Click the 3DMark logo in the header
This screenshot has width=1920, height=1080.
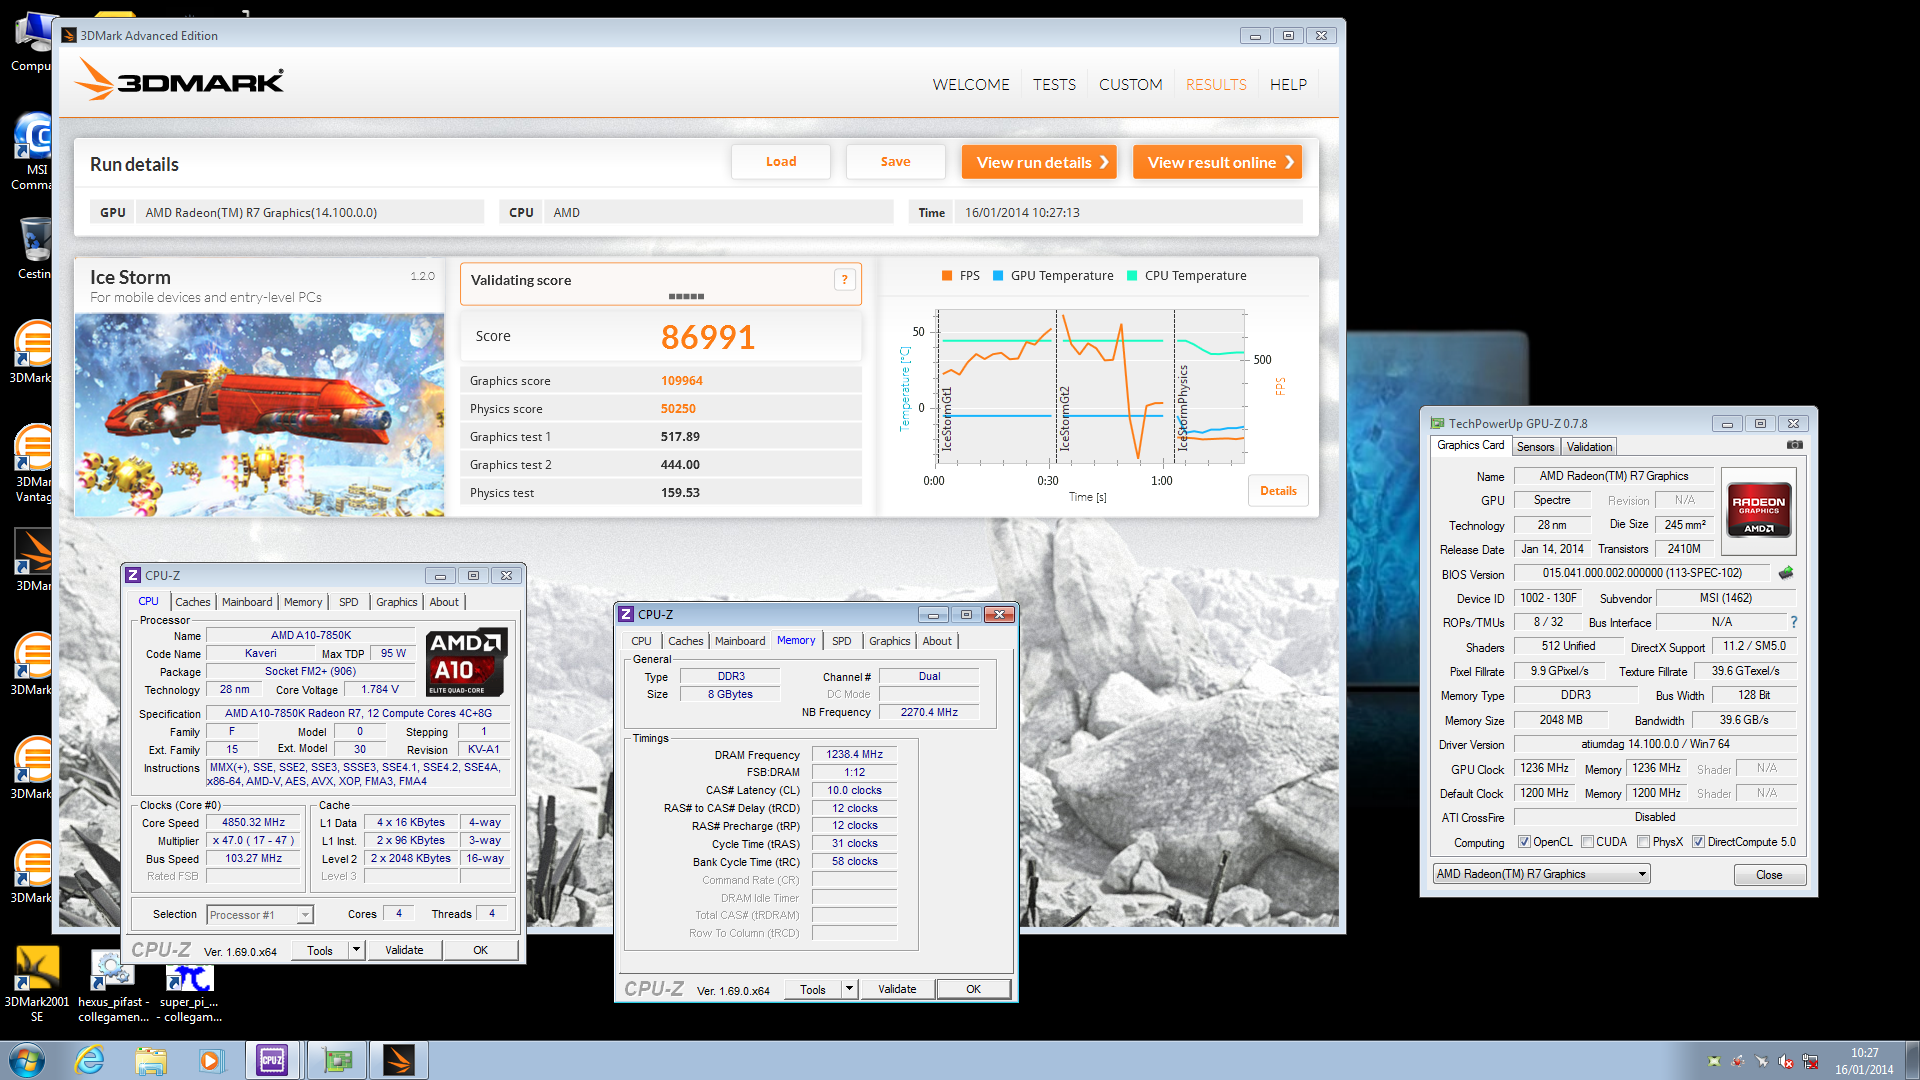point(180,80)
